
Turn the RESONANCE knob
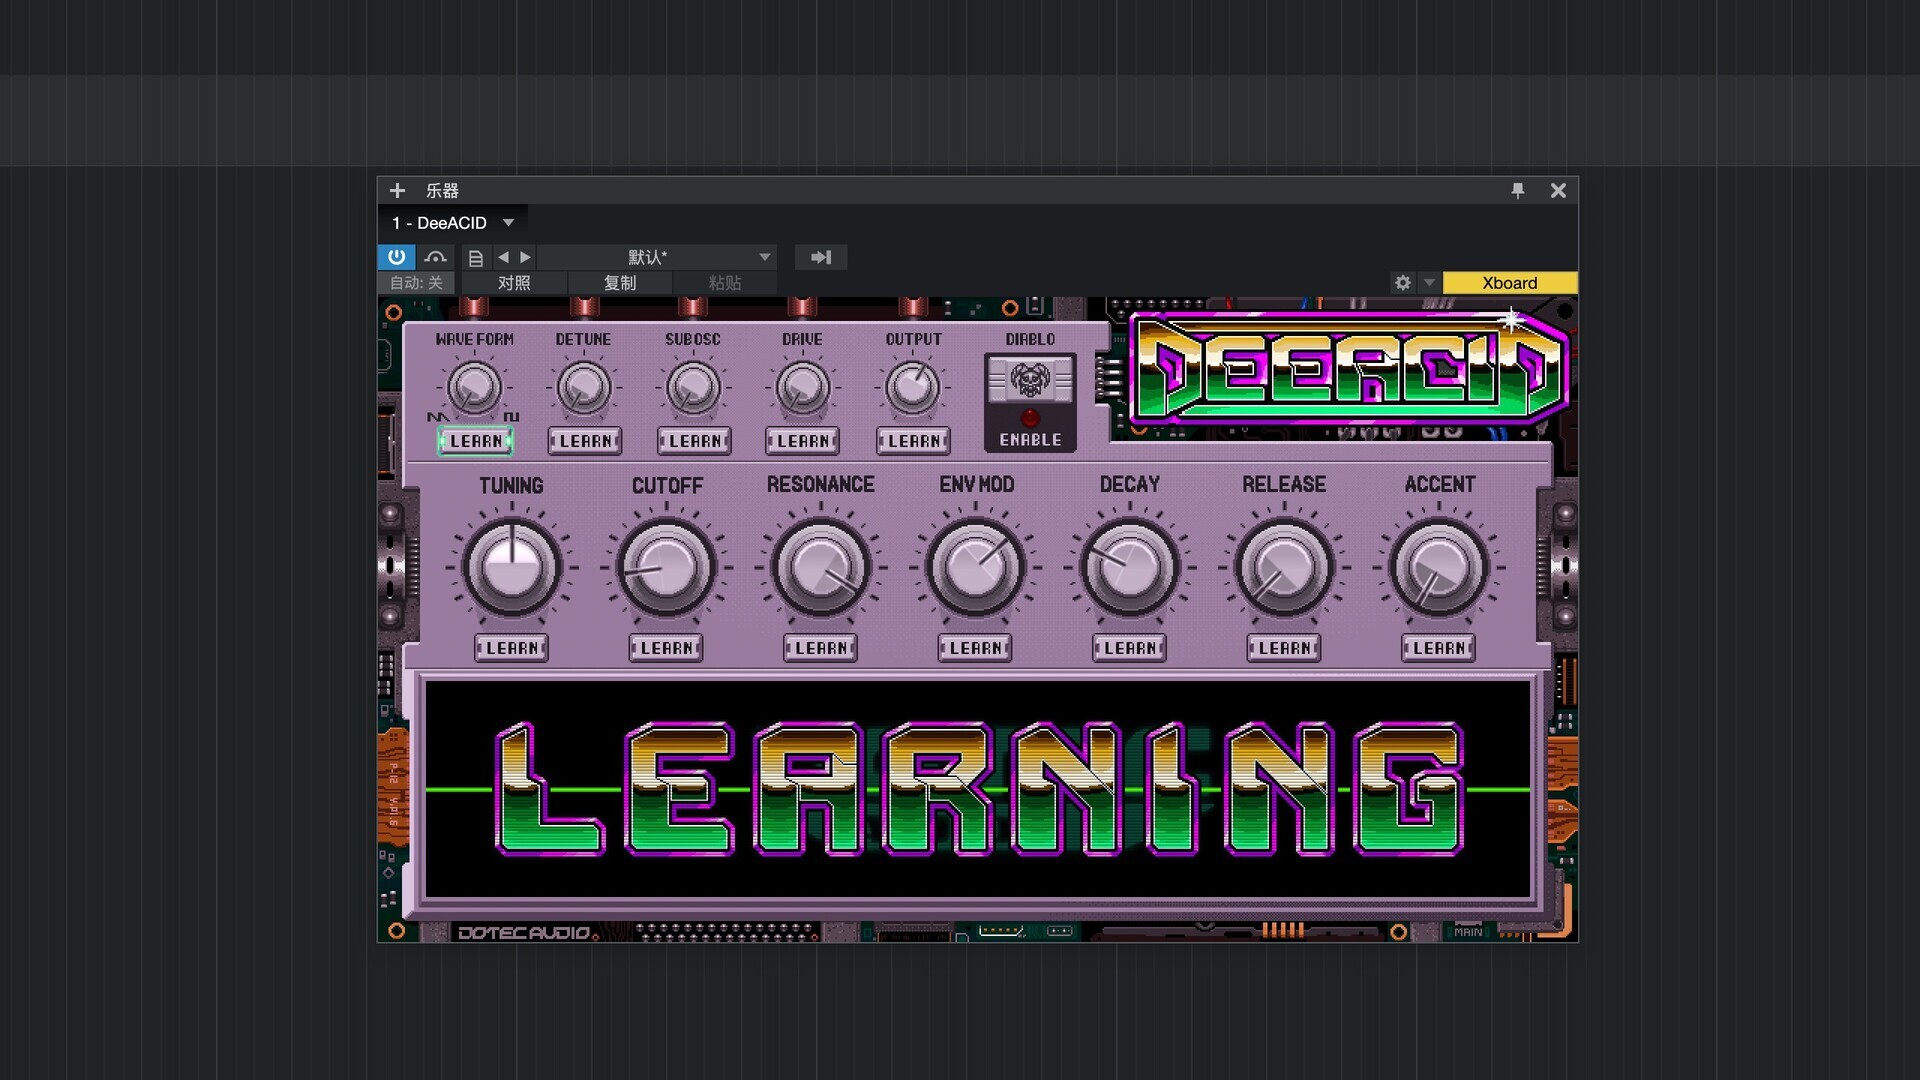[x=820, y=567]
